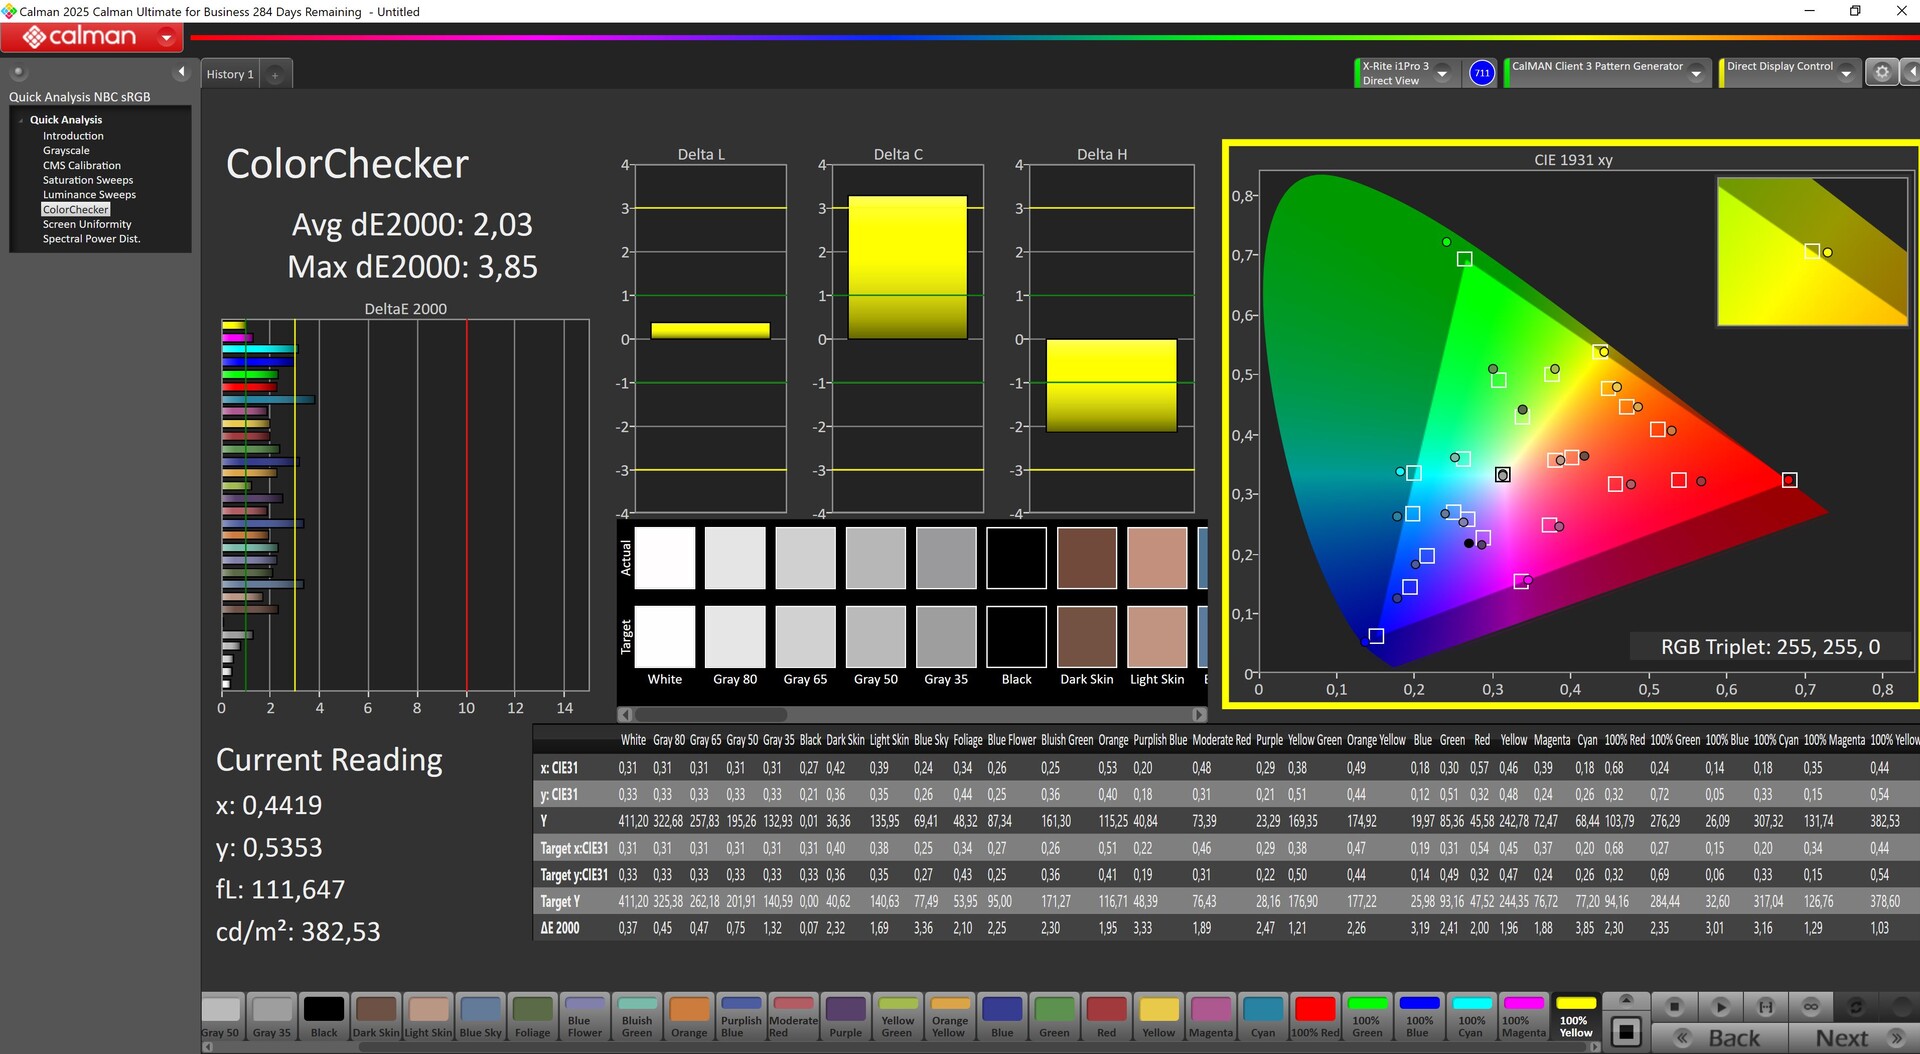This screenshot has width=1920, height=1054.
Task: Click the continuous read infinity icon
Action: point(1810,1006)
